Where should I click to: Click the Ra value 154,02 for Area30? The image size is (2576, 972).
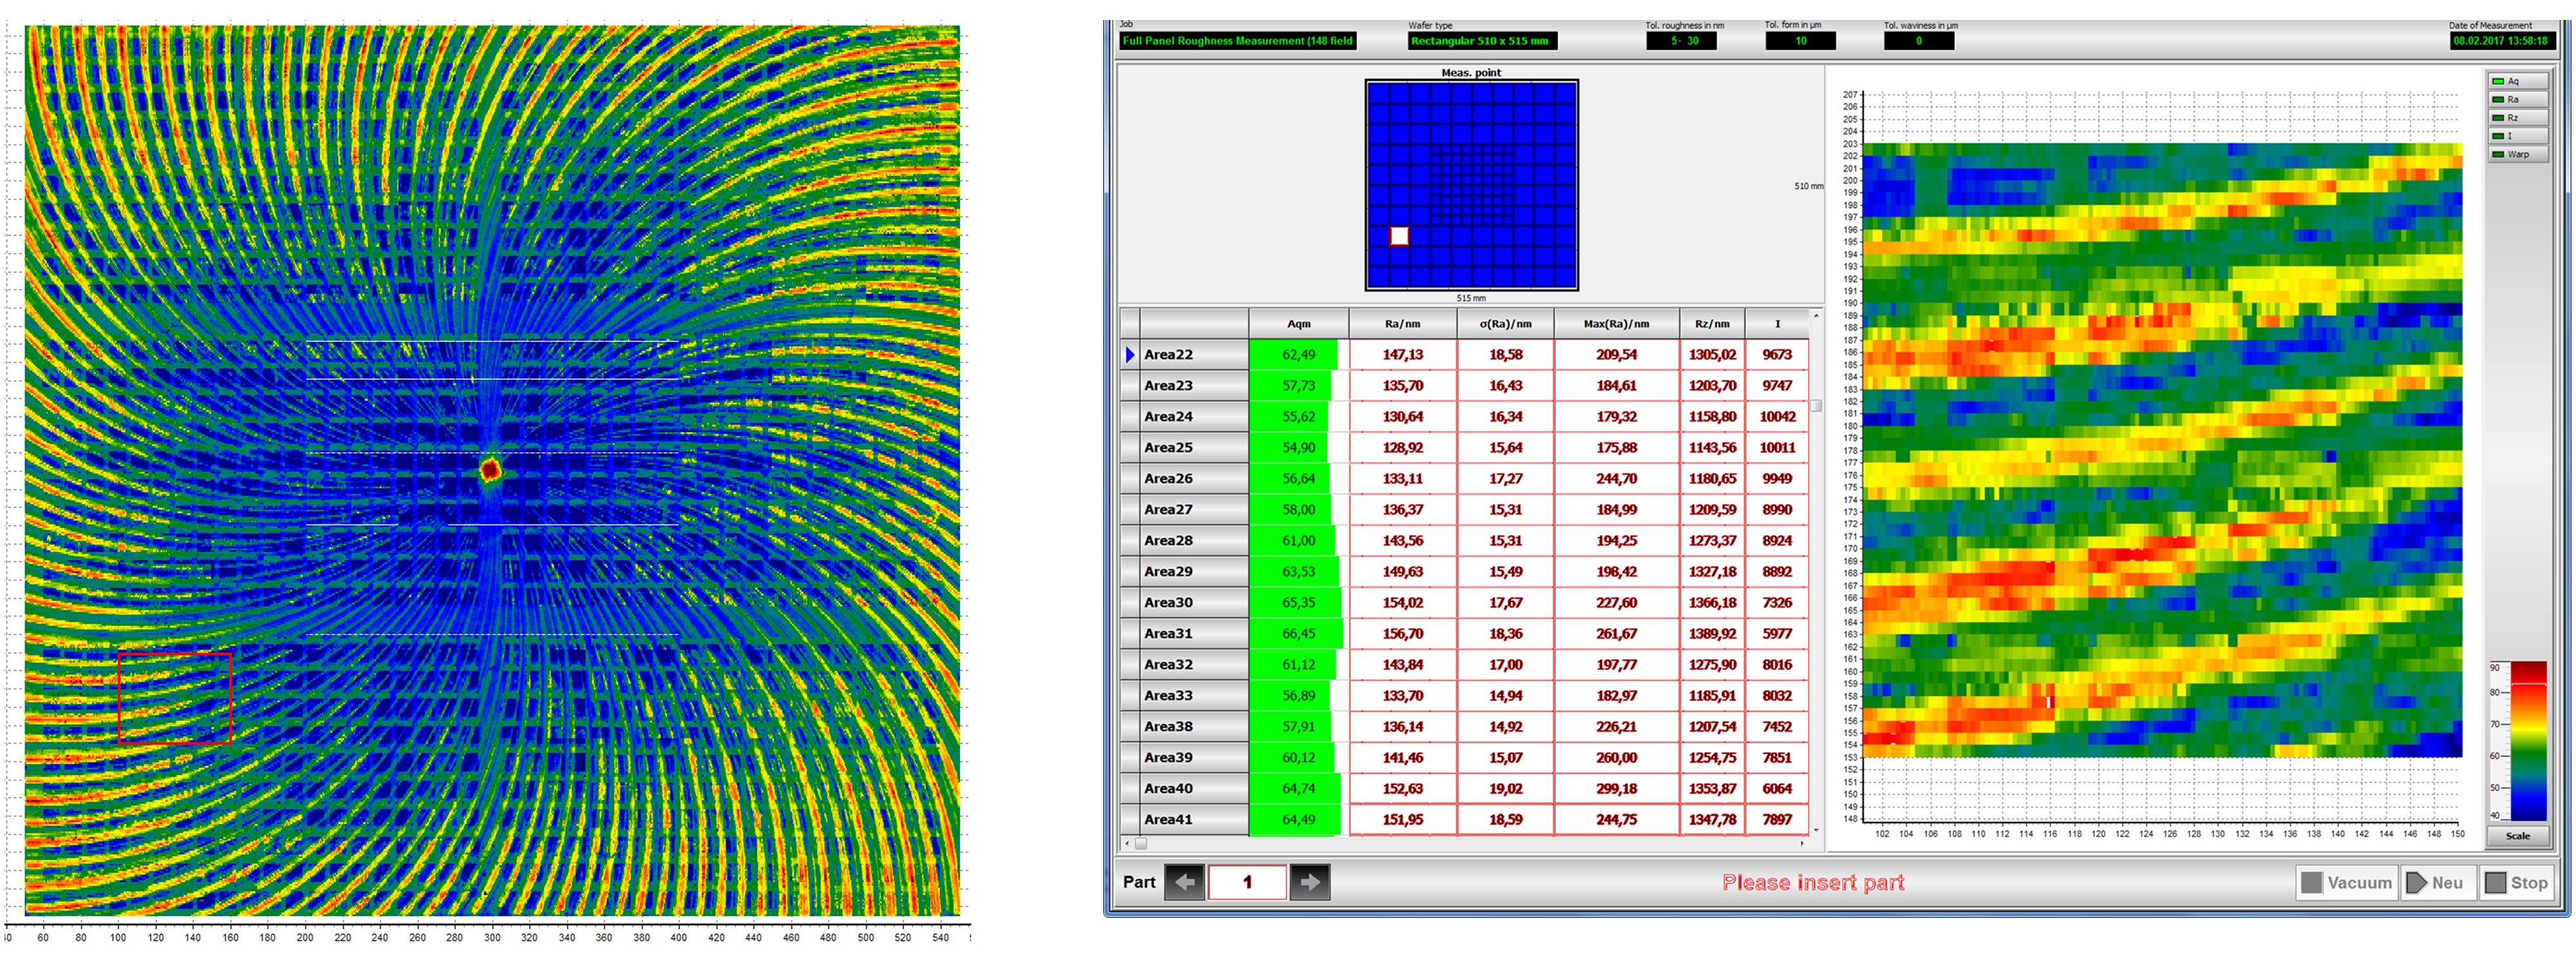click(x=1402, y=603)
